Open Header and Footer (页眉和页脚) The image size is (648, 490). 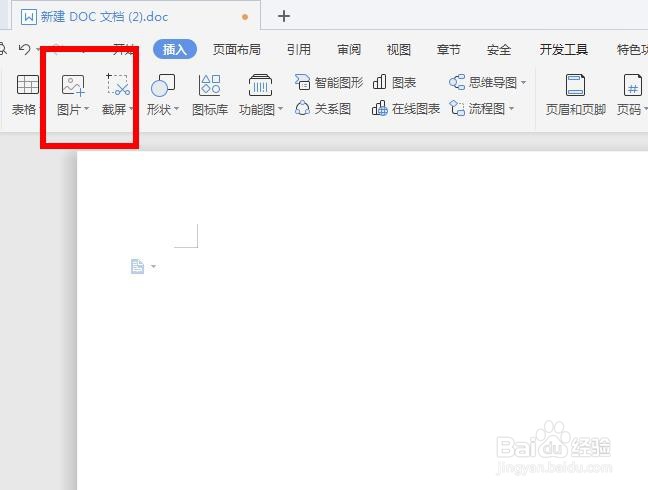pos(575,95)
